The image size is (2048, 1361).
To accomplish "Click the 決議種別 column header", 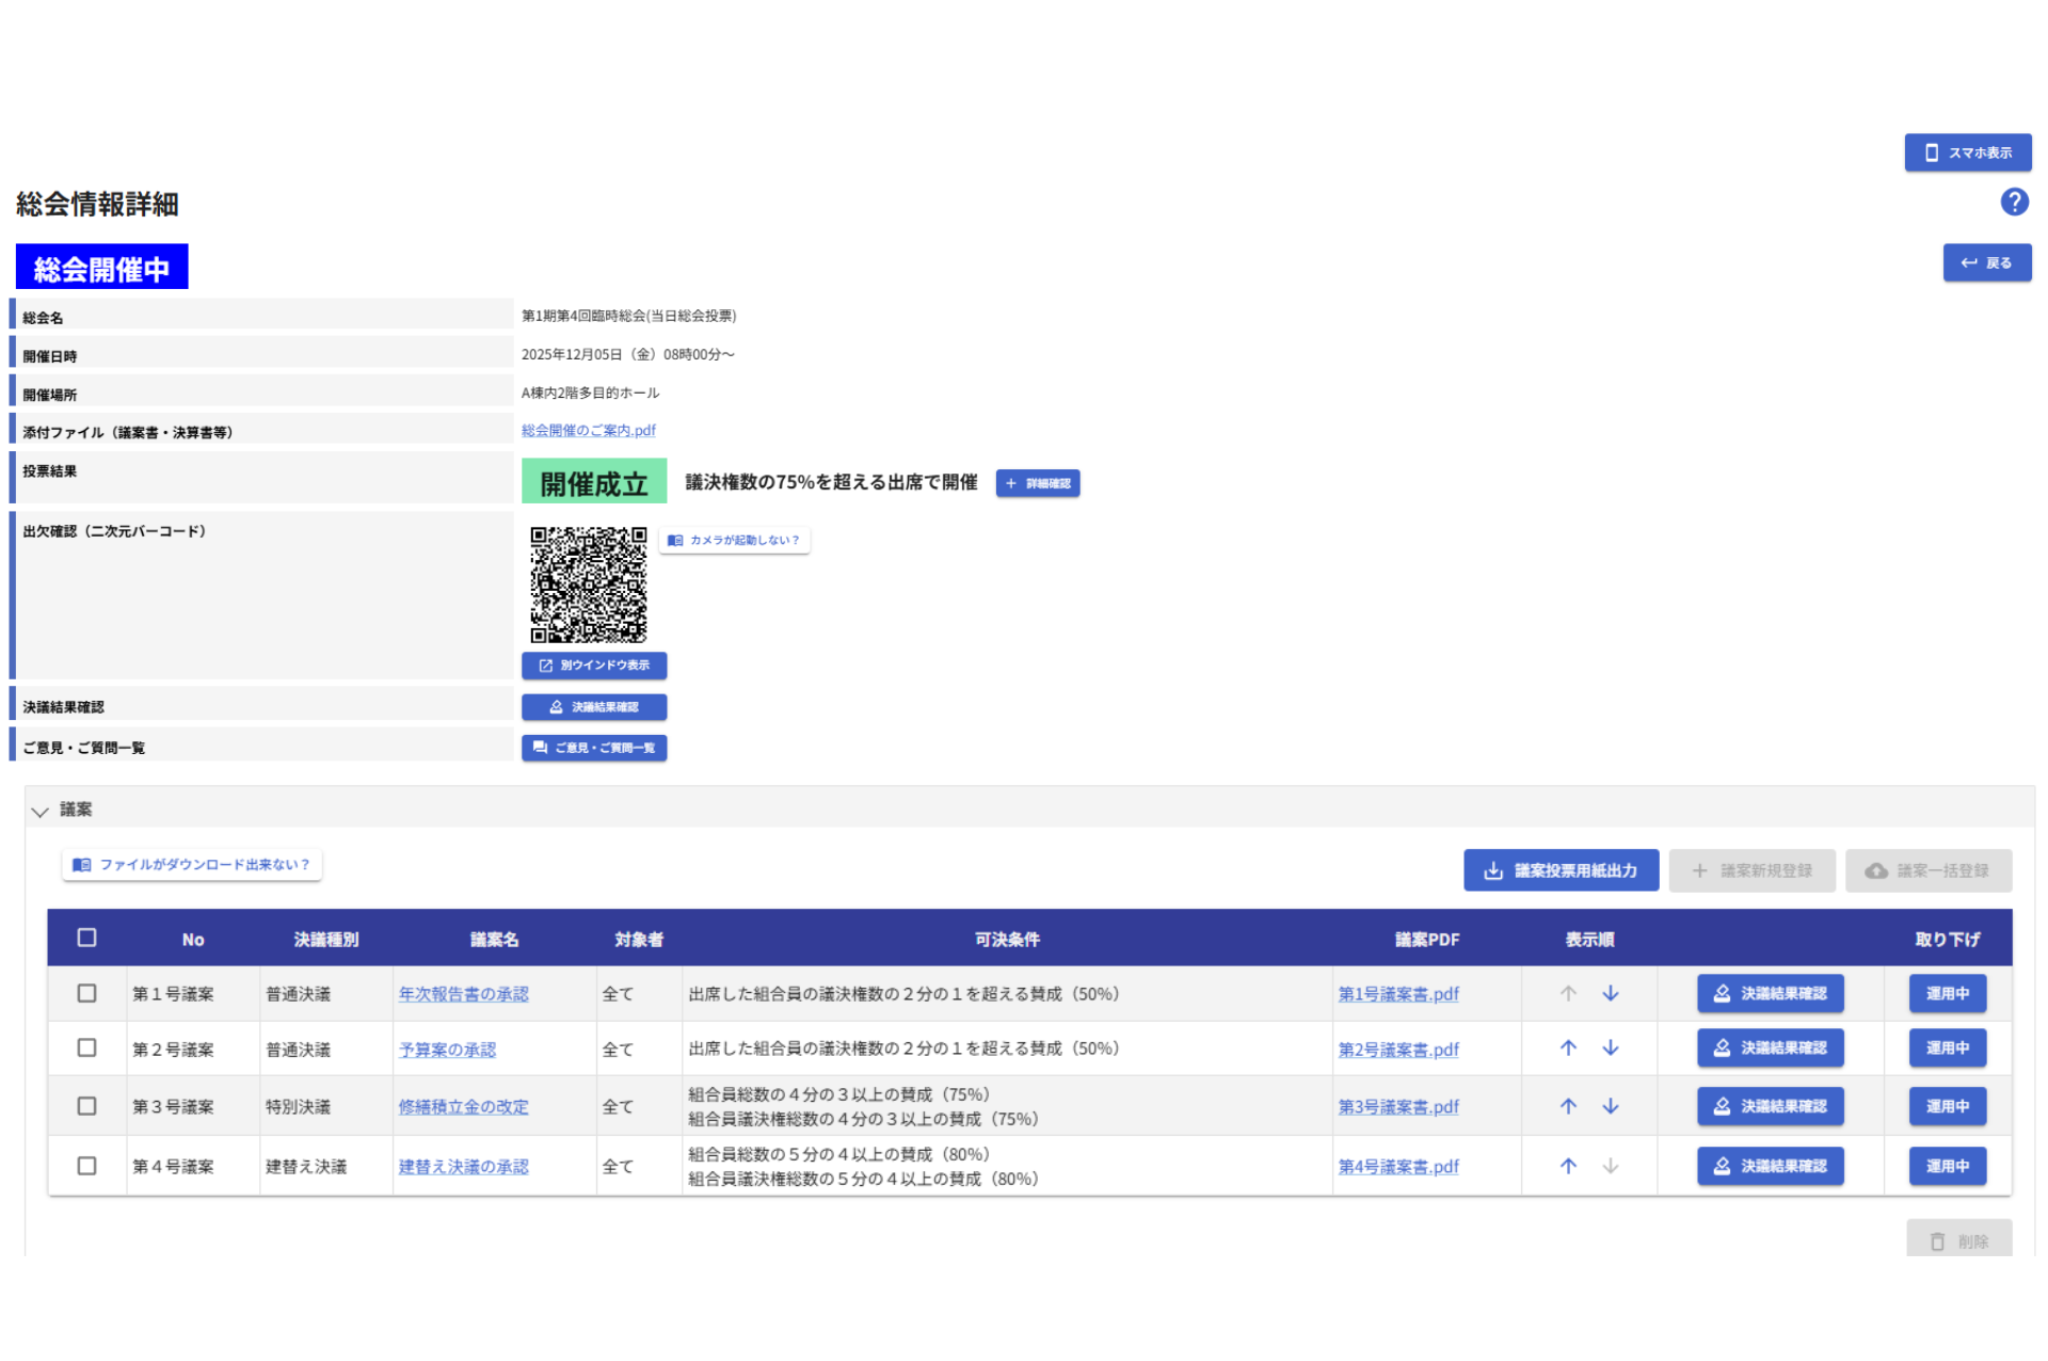I will pos(326,939).
